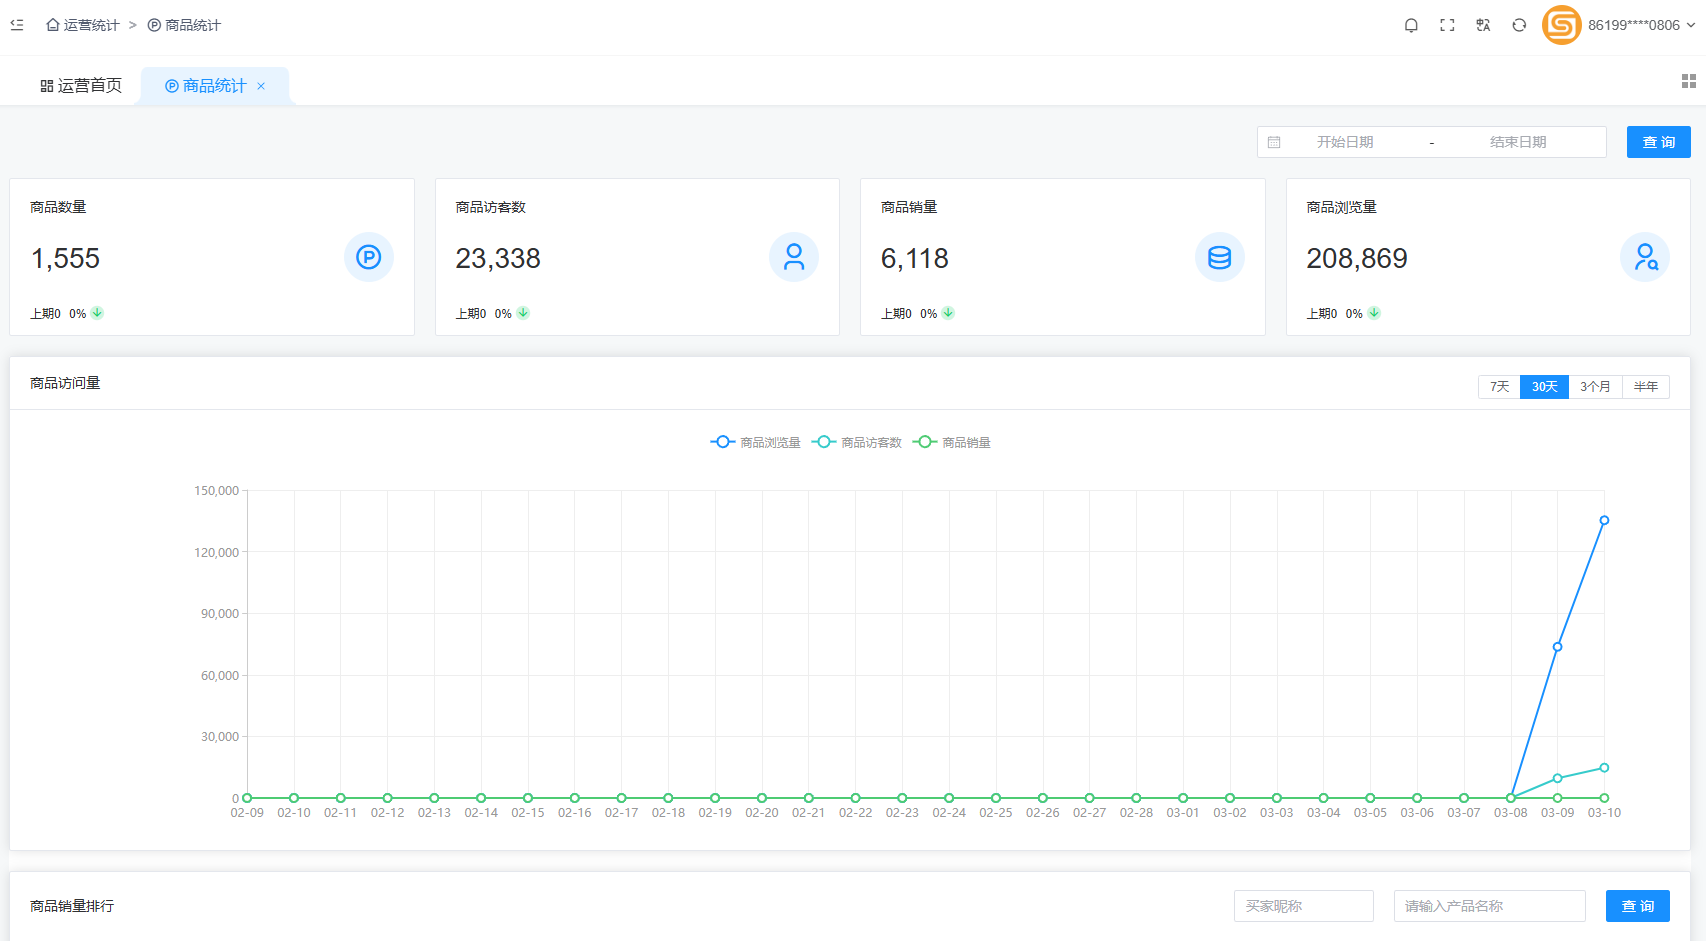Click the 买家昵称 input field
The width and height of the screenshot is (1706, 941).
1303,906
